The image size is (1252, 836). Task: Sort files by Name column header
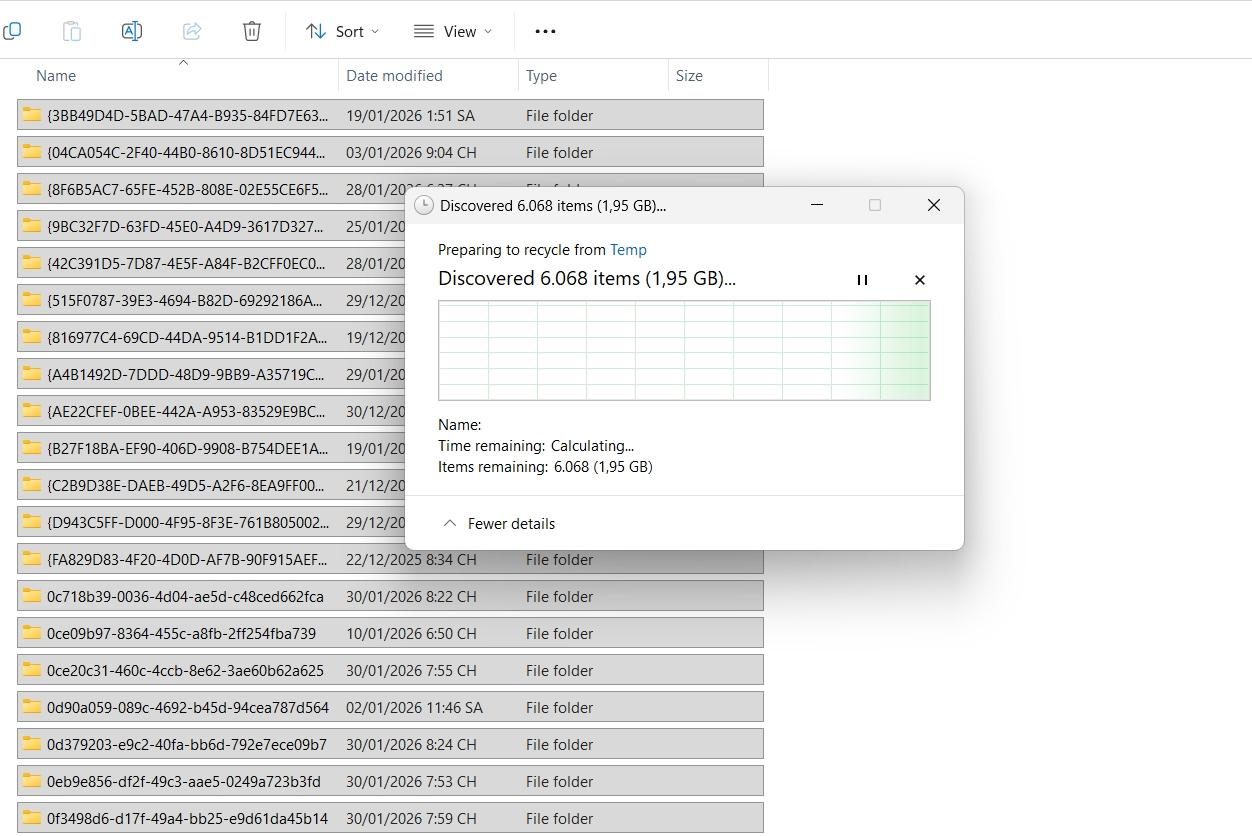point(56,76)
